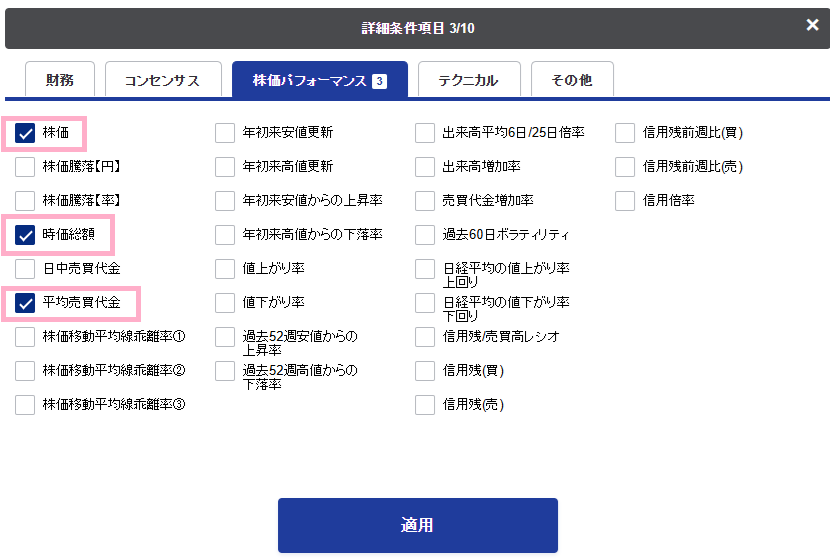Uncheck the 時価総額 checkbox

pos(25,235)
